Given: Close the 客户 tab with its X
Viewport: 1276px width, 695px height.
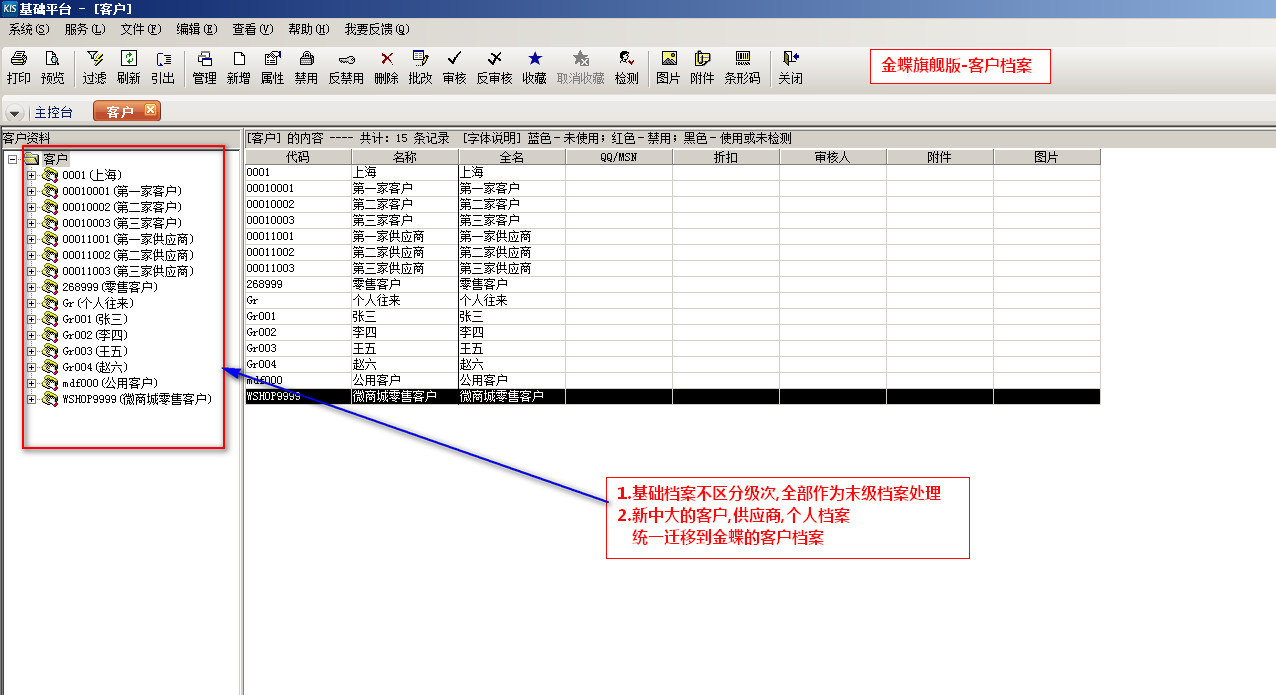Looking at the screenshot, I should pyautogui.click(x=150, y=110).
